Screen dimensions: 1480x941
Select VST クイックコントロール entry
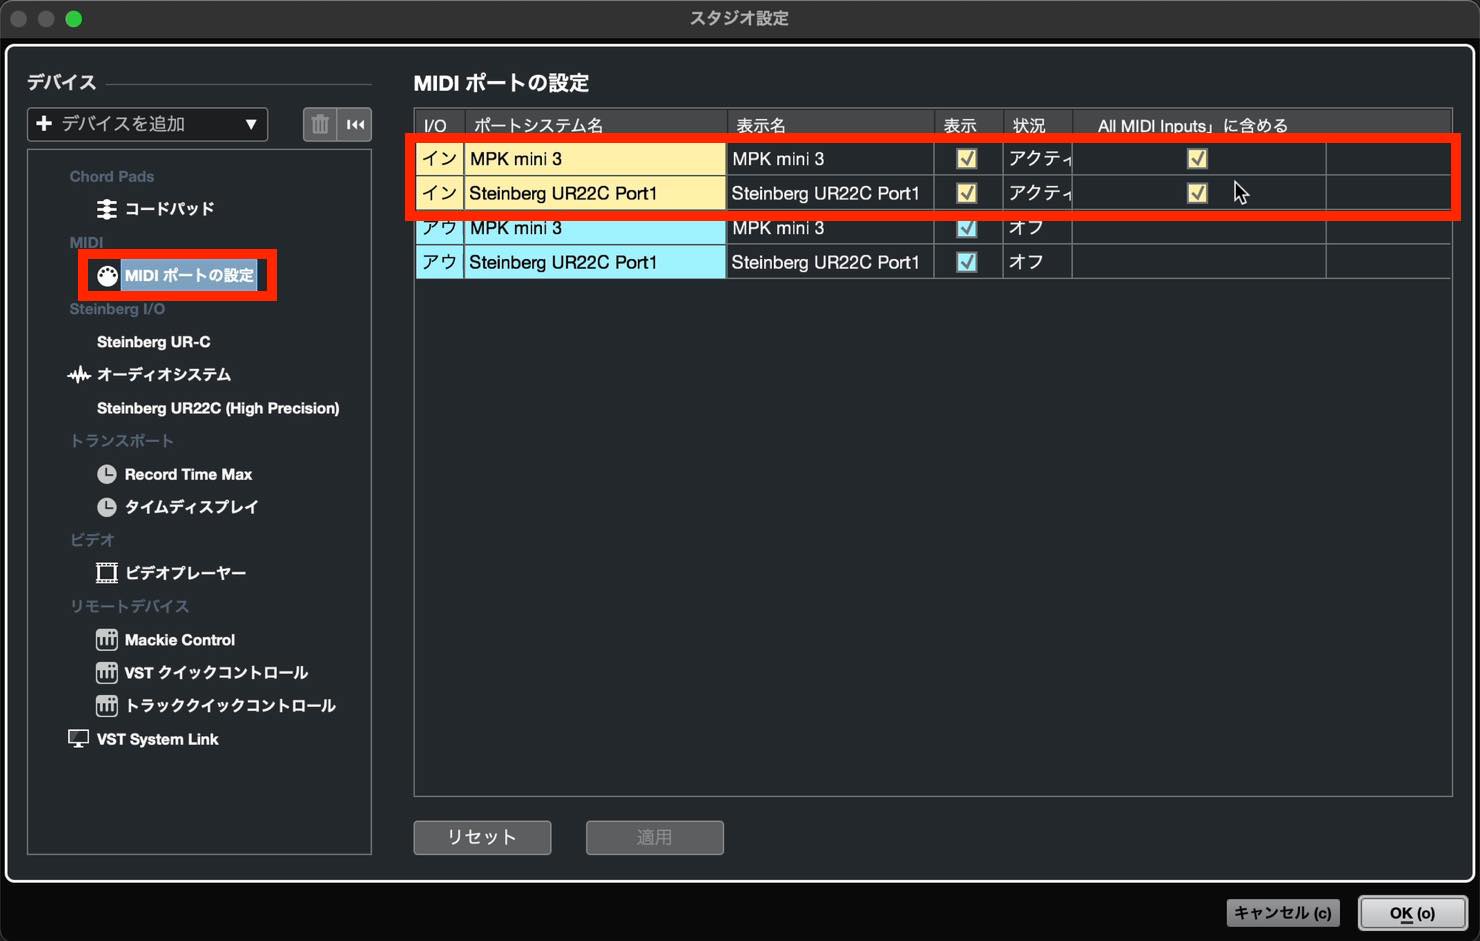pyautogui.click(x=216, y=673)
